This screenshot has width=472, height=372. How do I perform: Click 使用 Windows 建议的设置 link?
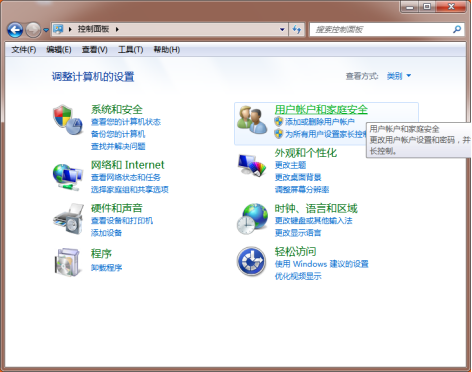[321, 264]
